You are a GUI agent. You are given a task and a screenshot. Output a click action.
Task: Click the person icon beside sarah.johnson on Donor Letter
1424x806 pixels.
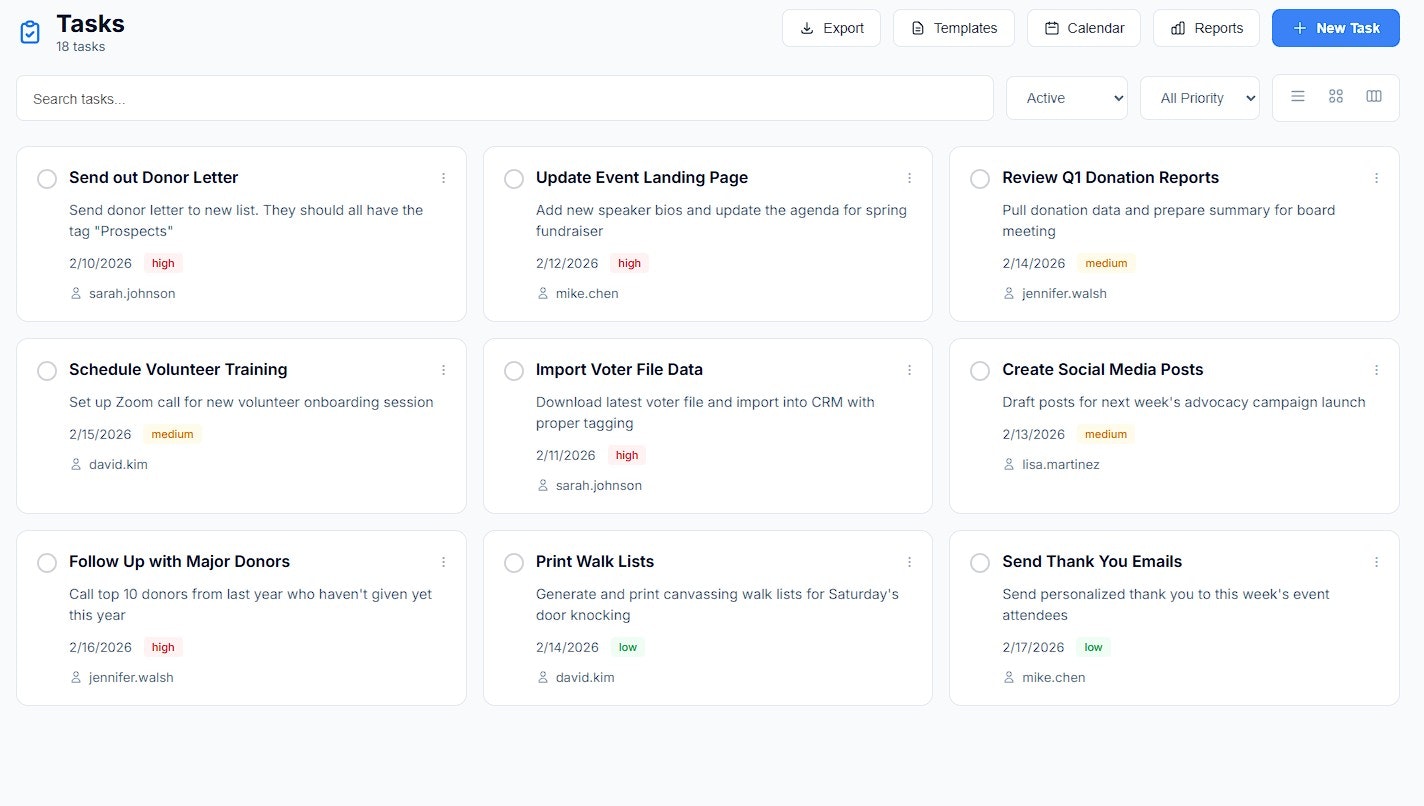click(x=76, y=293)
